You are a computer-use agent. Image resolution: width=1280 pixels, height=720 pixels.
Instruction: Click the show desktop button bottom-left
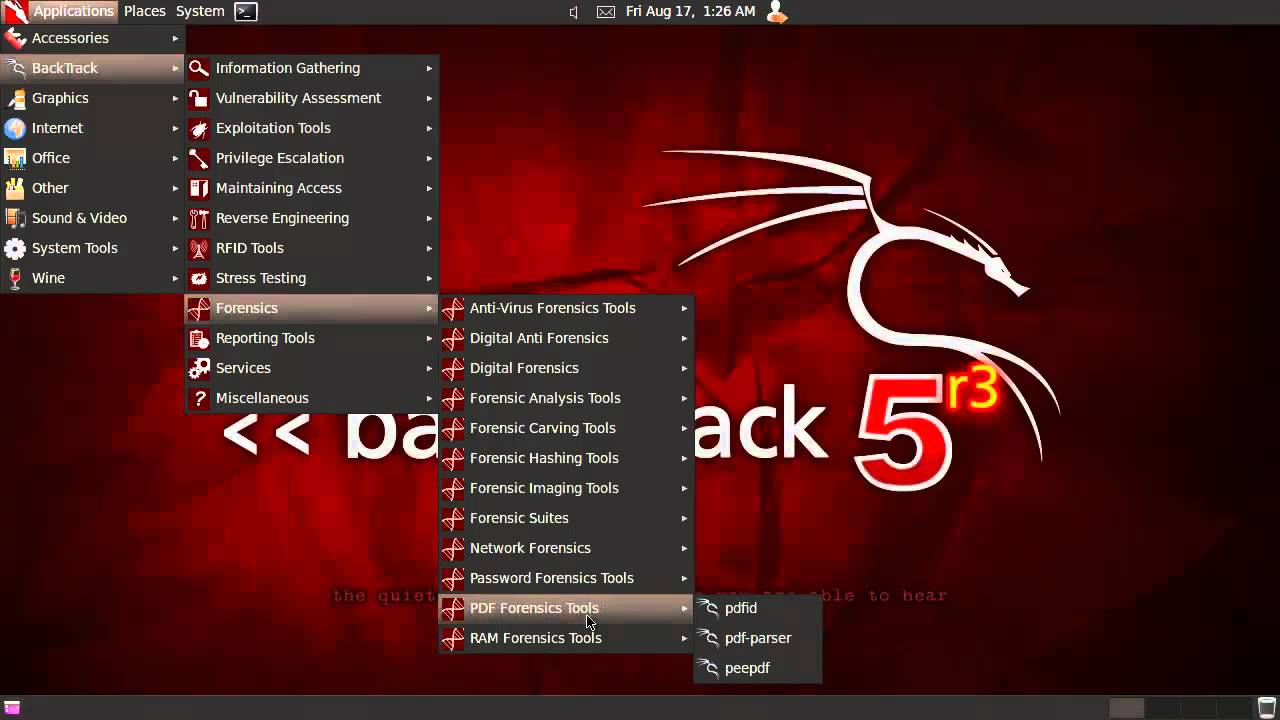click(x=12, y=708)
